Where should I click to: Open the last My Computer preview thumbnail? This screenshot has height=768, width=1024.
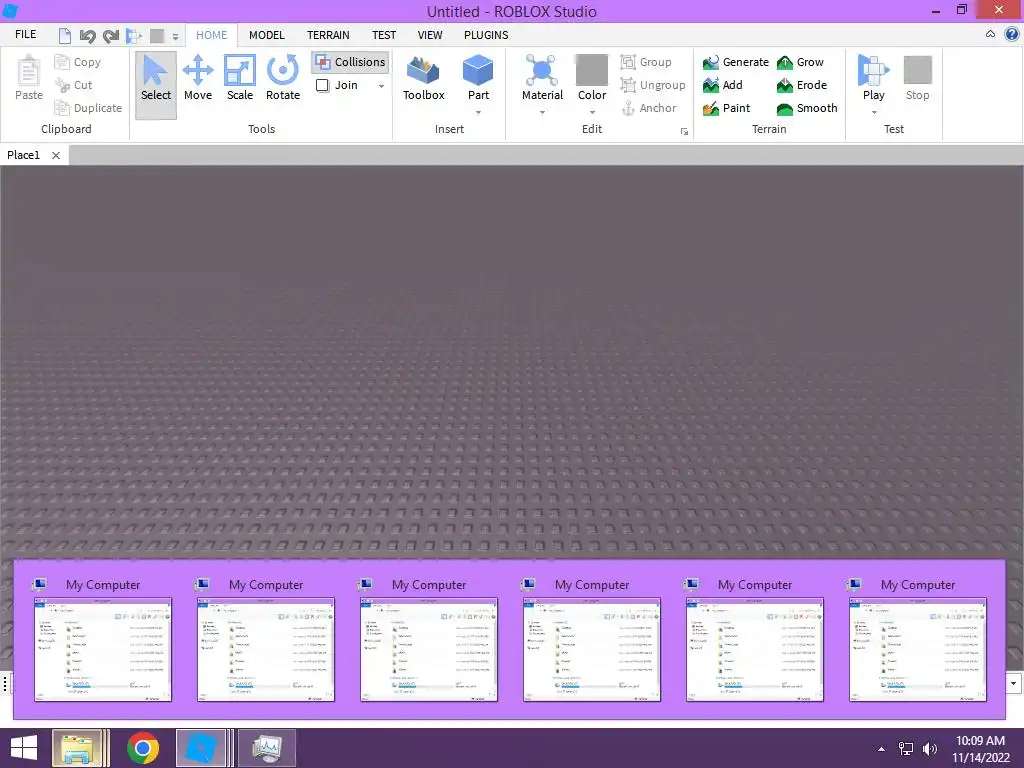(x=918, y=649)
